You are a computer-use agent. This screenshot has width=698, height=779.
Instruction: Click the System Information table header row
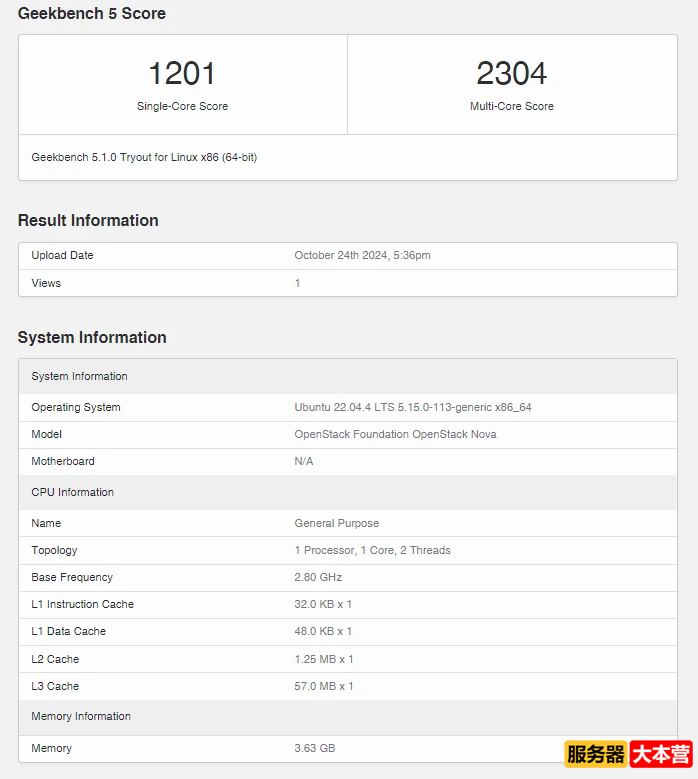pos(80,377)
